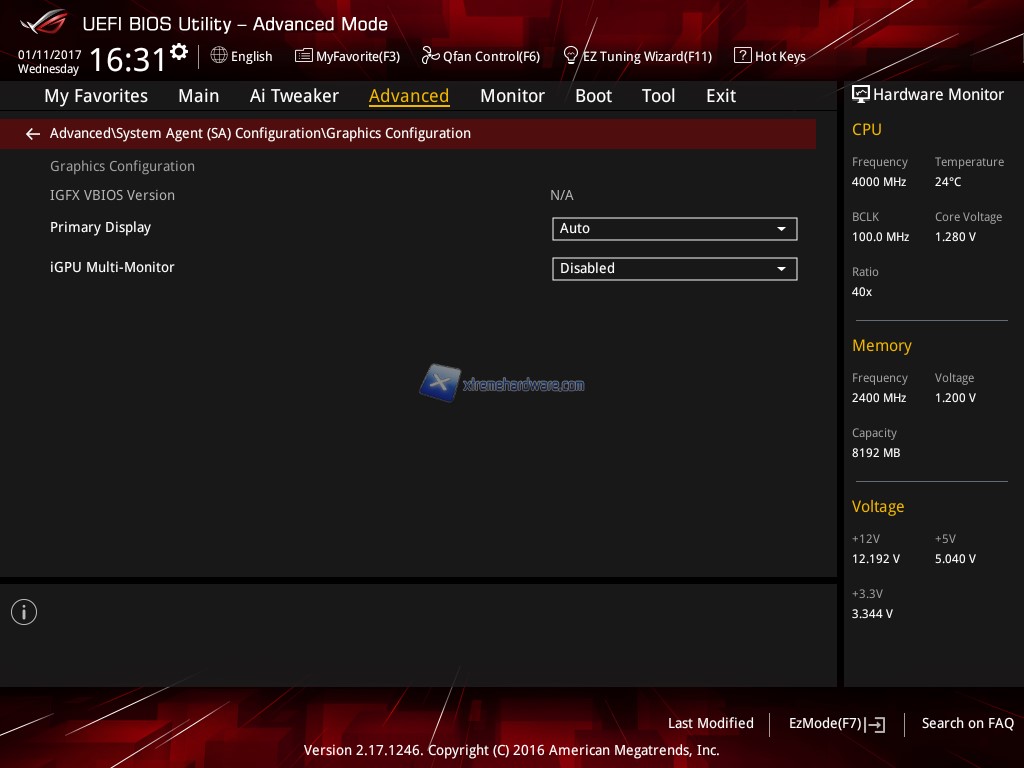Show Hot Keys question mark icon
This screenshot has width=1024, height=768.
[x=742, y=56]
